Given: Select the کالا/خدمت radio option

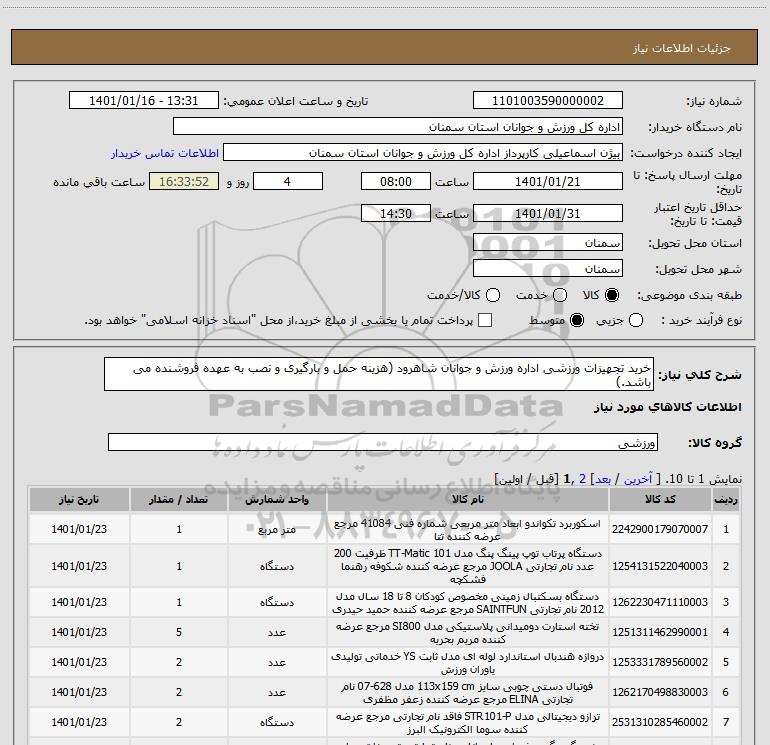Looking at the screenshot, I should pos(493,295).
